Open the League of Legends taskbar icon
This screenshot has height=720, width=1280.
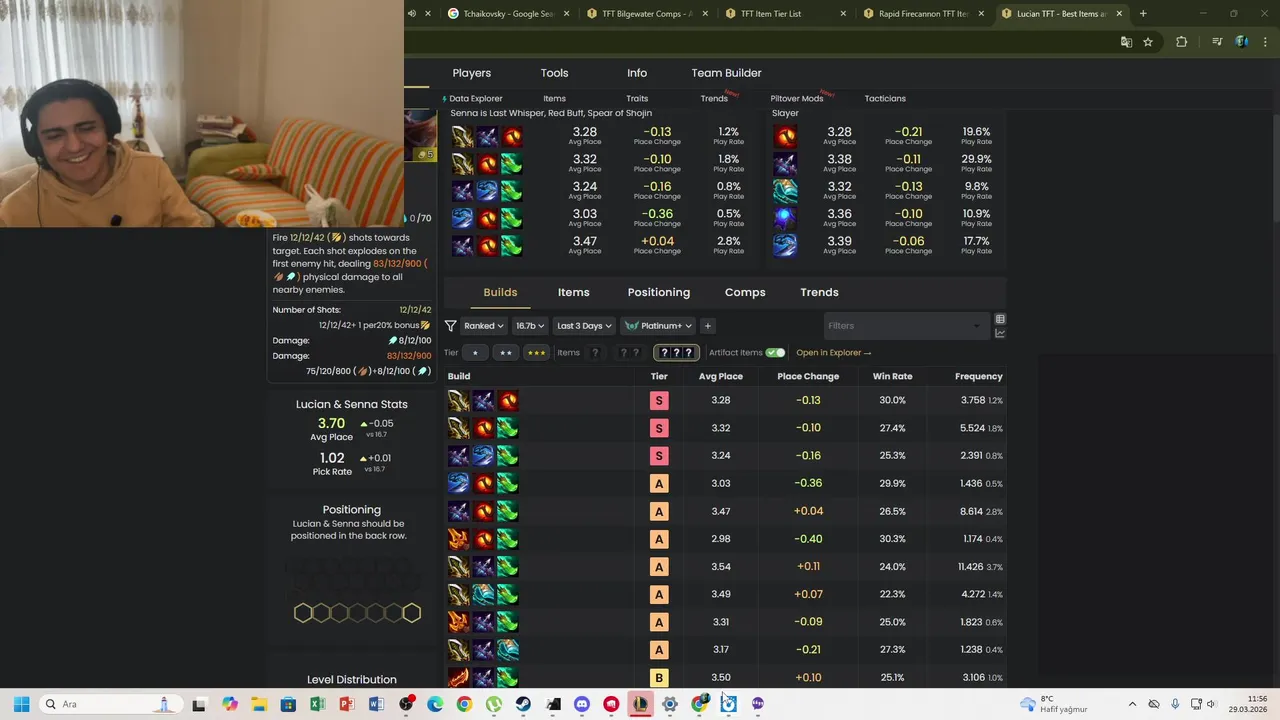coord(640,704)
